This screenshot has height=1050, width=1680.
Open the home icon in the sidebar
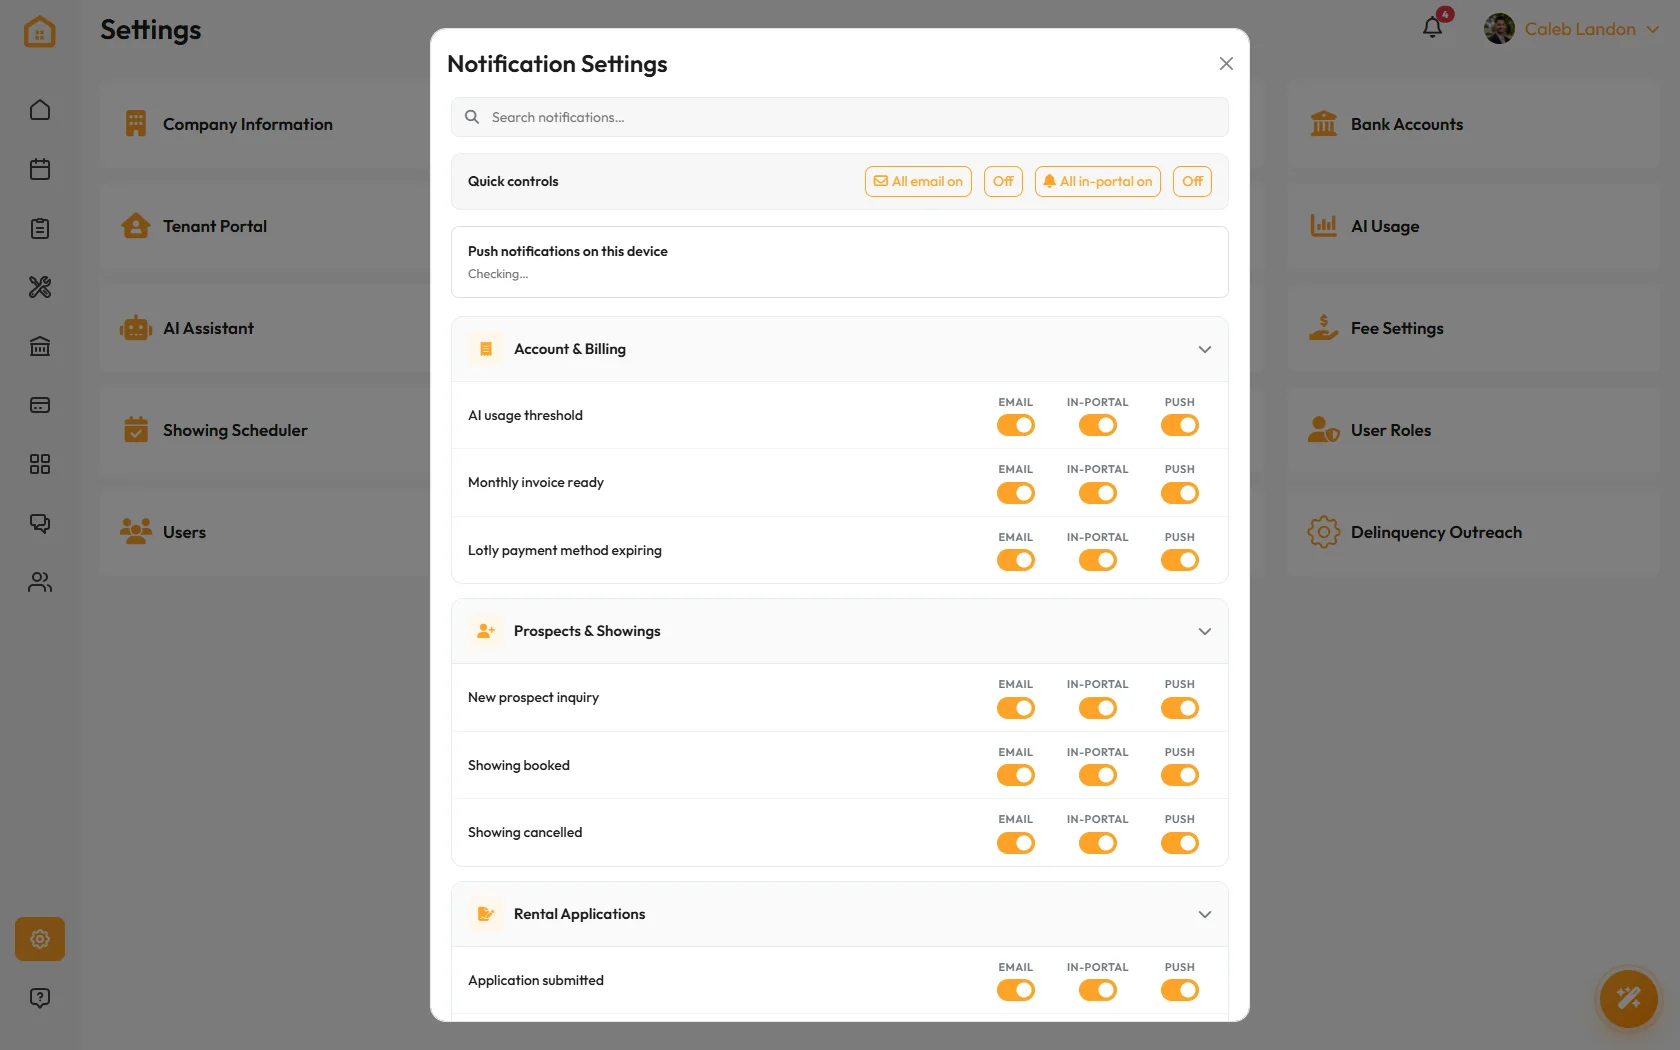pos(40,110)
